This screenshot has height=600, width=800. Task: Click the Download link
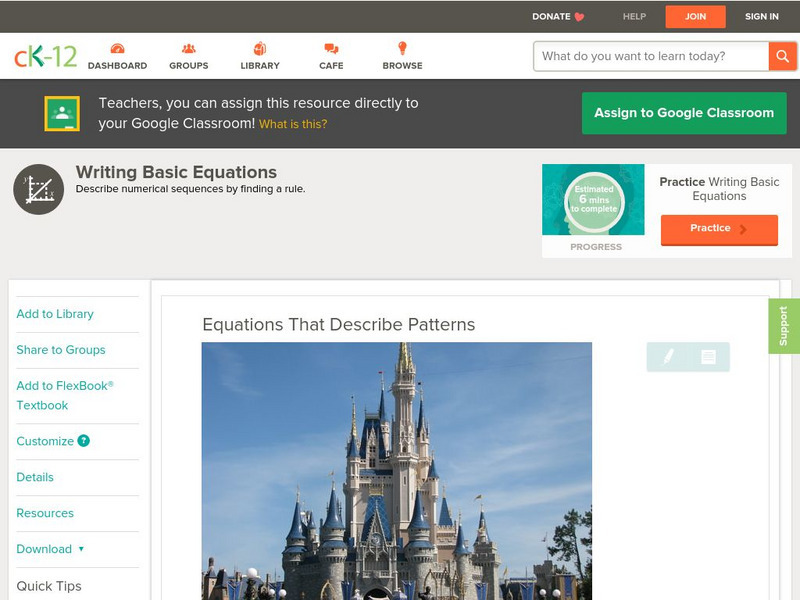pos(44,549)
